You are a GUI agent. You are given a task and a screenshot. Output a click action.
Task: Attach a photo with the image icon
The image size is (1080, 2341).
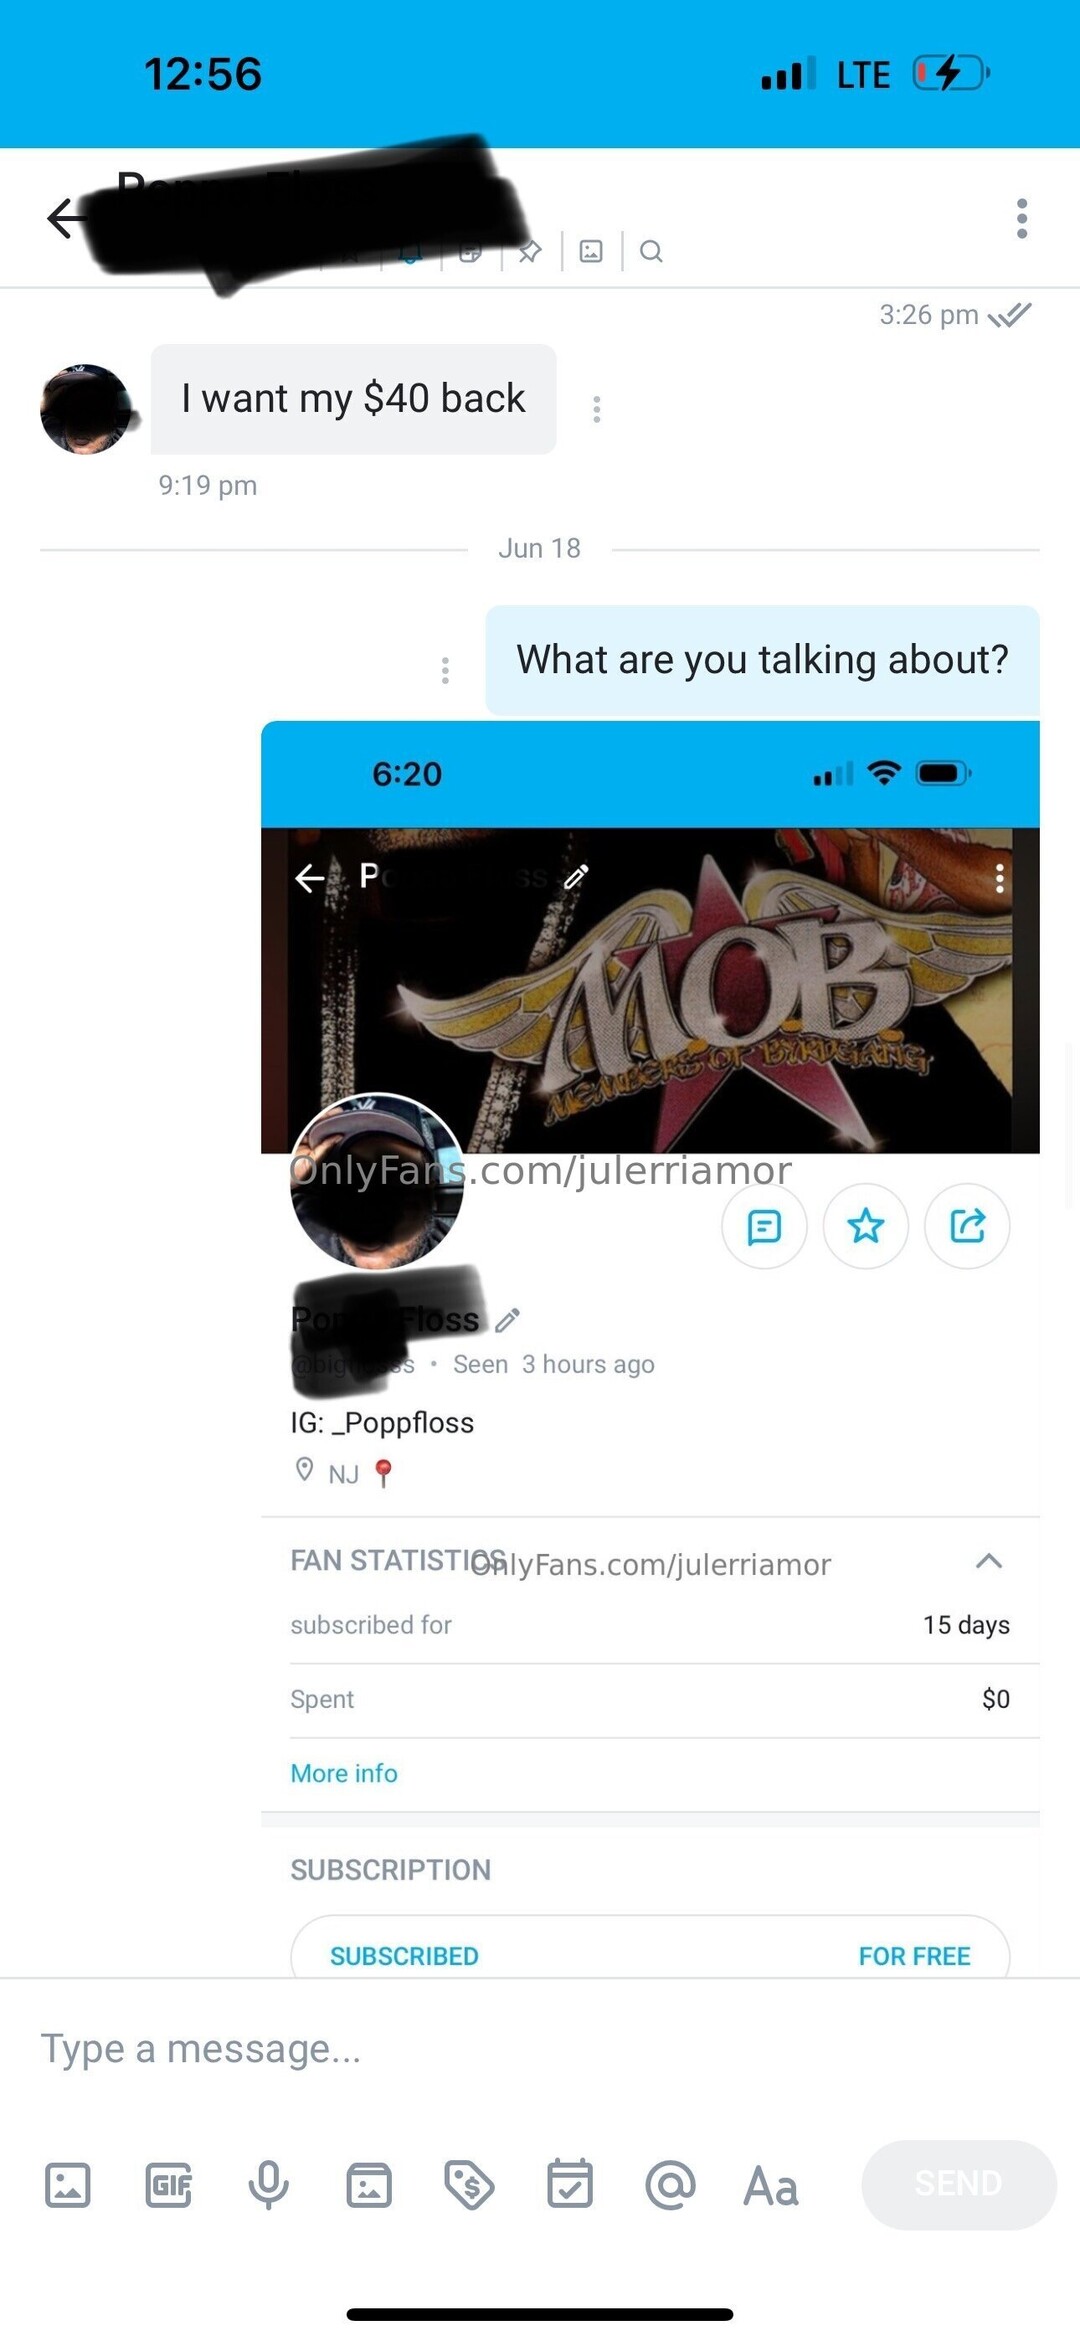[68, 2185]
